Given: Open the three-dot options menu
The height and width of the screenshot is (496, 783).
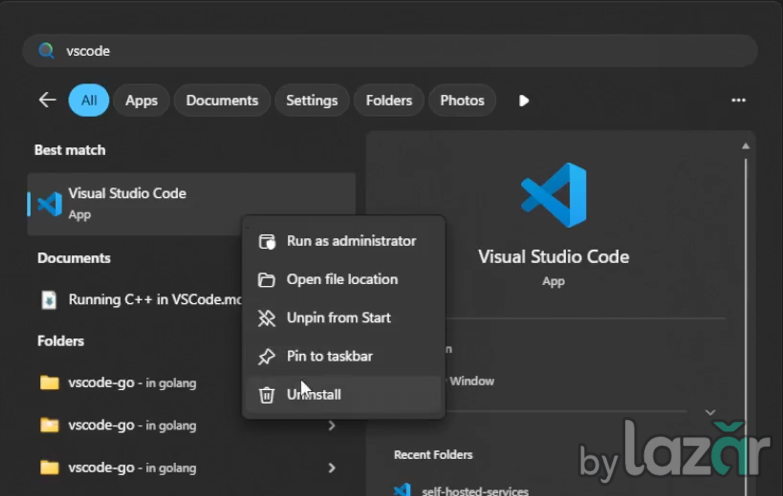Looking at the screenshot, I should [x=739, y=100].
